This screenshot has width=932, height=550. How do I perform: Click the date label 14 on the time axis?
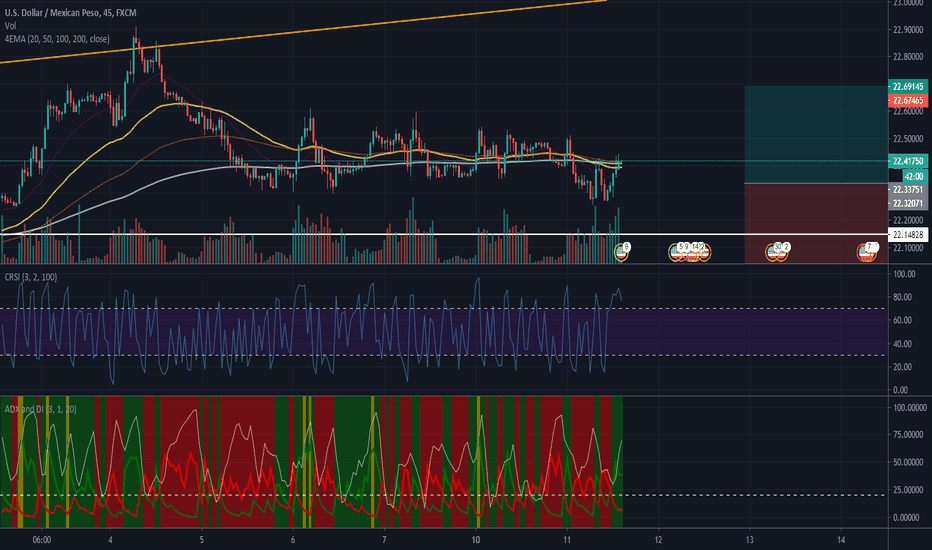click(x=841, y=540)
